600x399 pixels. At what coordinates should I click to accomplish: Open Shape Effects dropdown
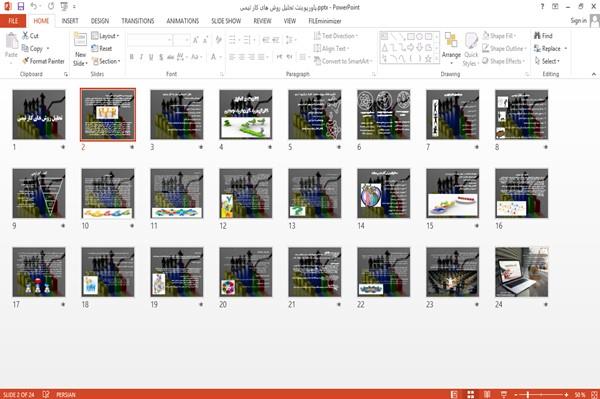pos(504,61)
